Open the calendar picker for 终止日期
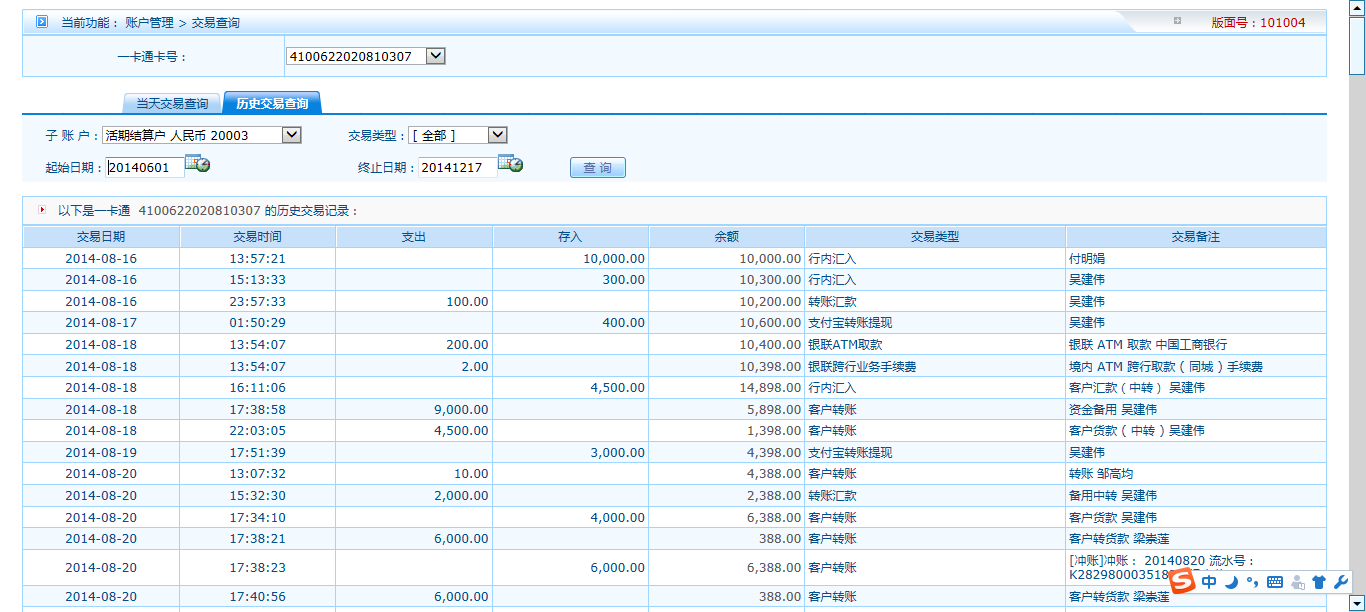Image resolution: width=1366 pixels, height=612 pixels. click(510, 165)
